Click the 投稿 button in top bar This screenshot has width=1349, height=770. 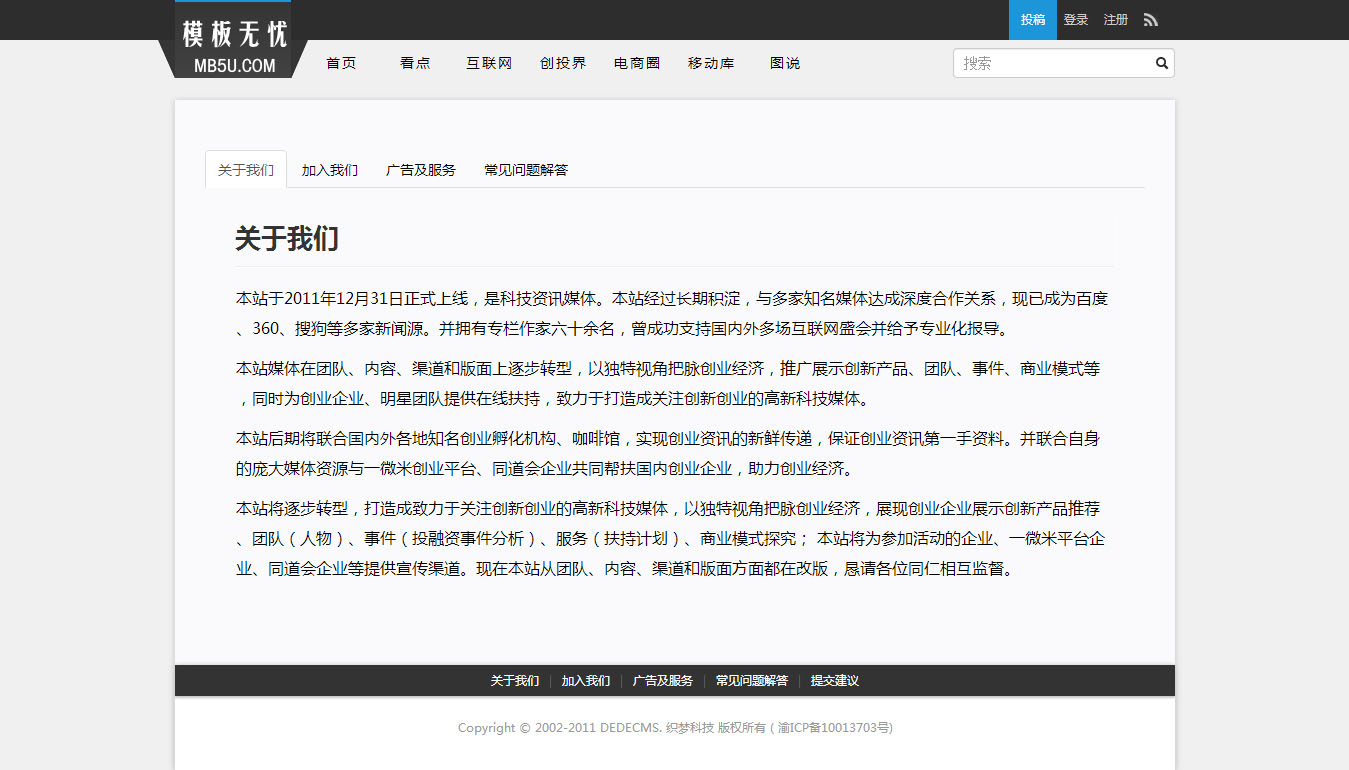click(x=1032, y=20)
